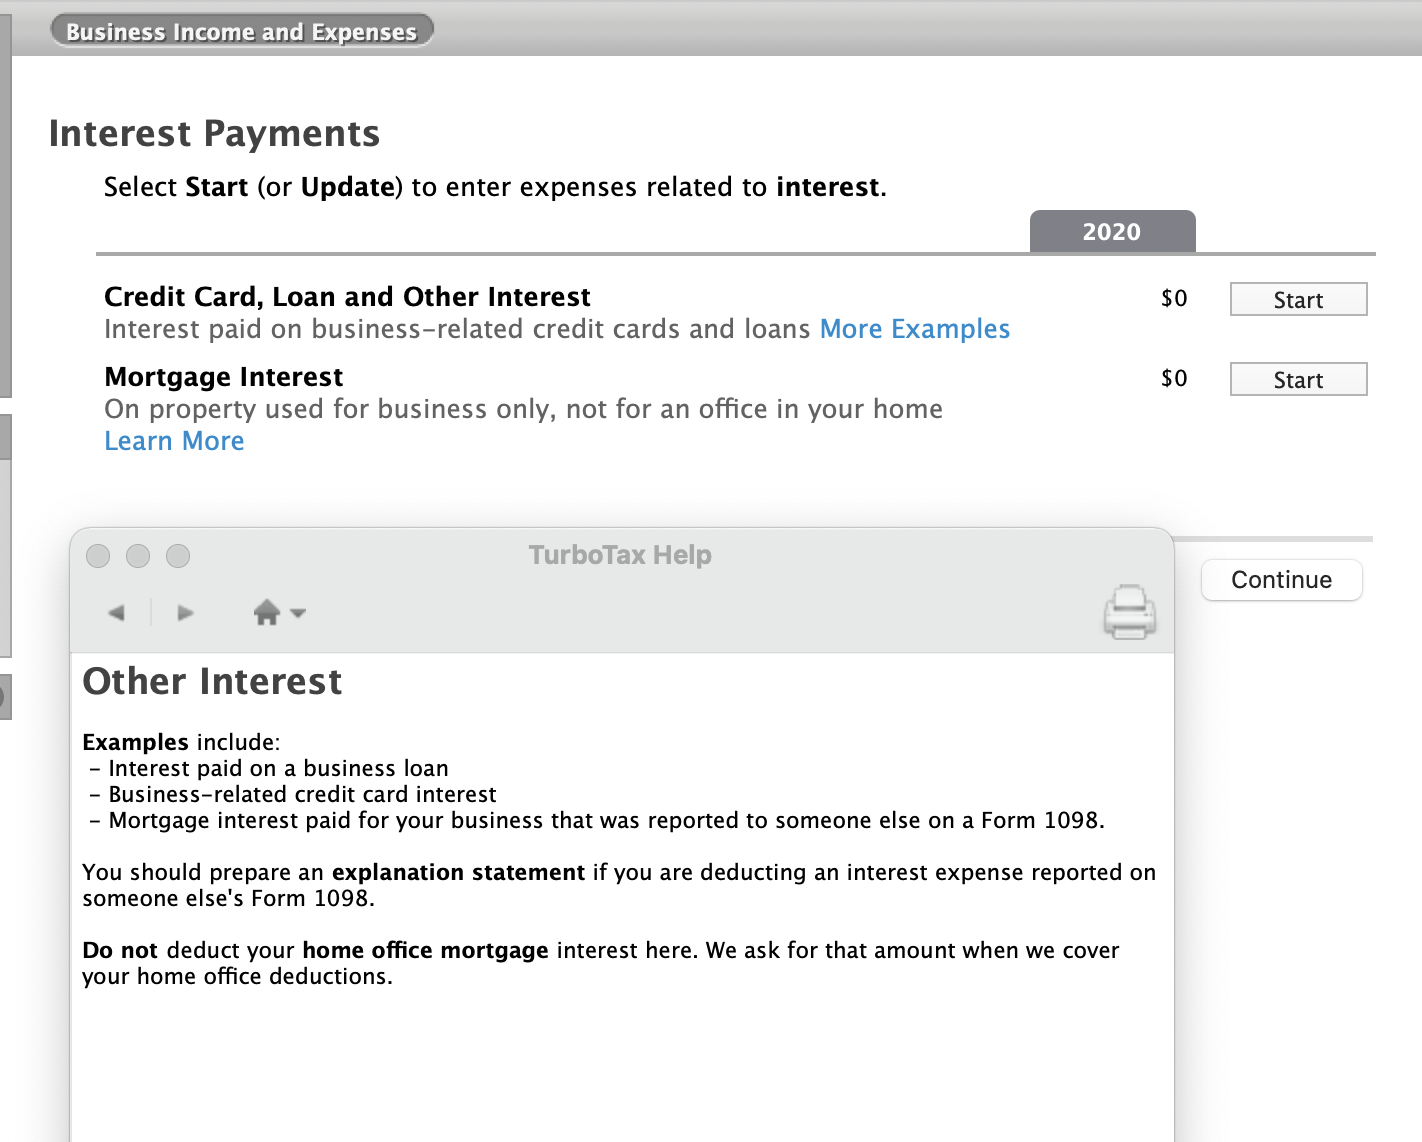Open the Help home icon
Screen dimensions: 1422x1142
point(267,612)
